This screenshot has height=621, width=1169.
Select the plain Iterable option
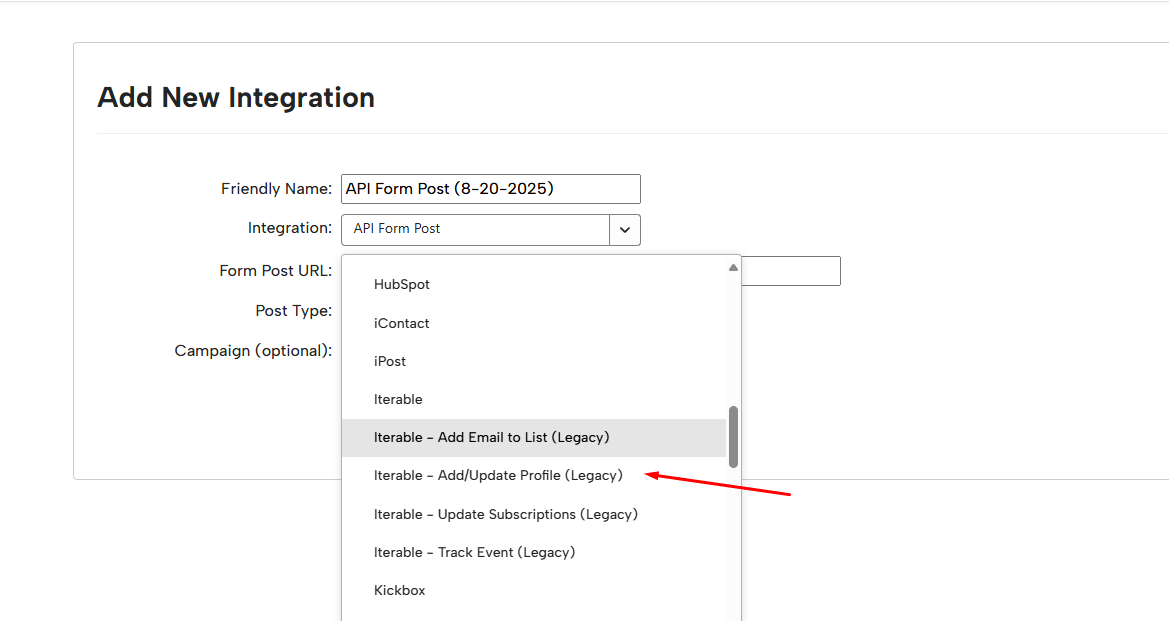click(x=398, y=399)
